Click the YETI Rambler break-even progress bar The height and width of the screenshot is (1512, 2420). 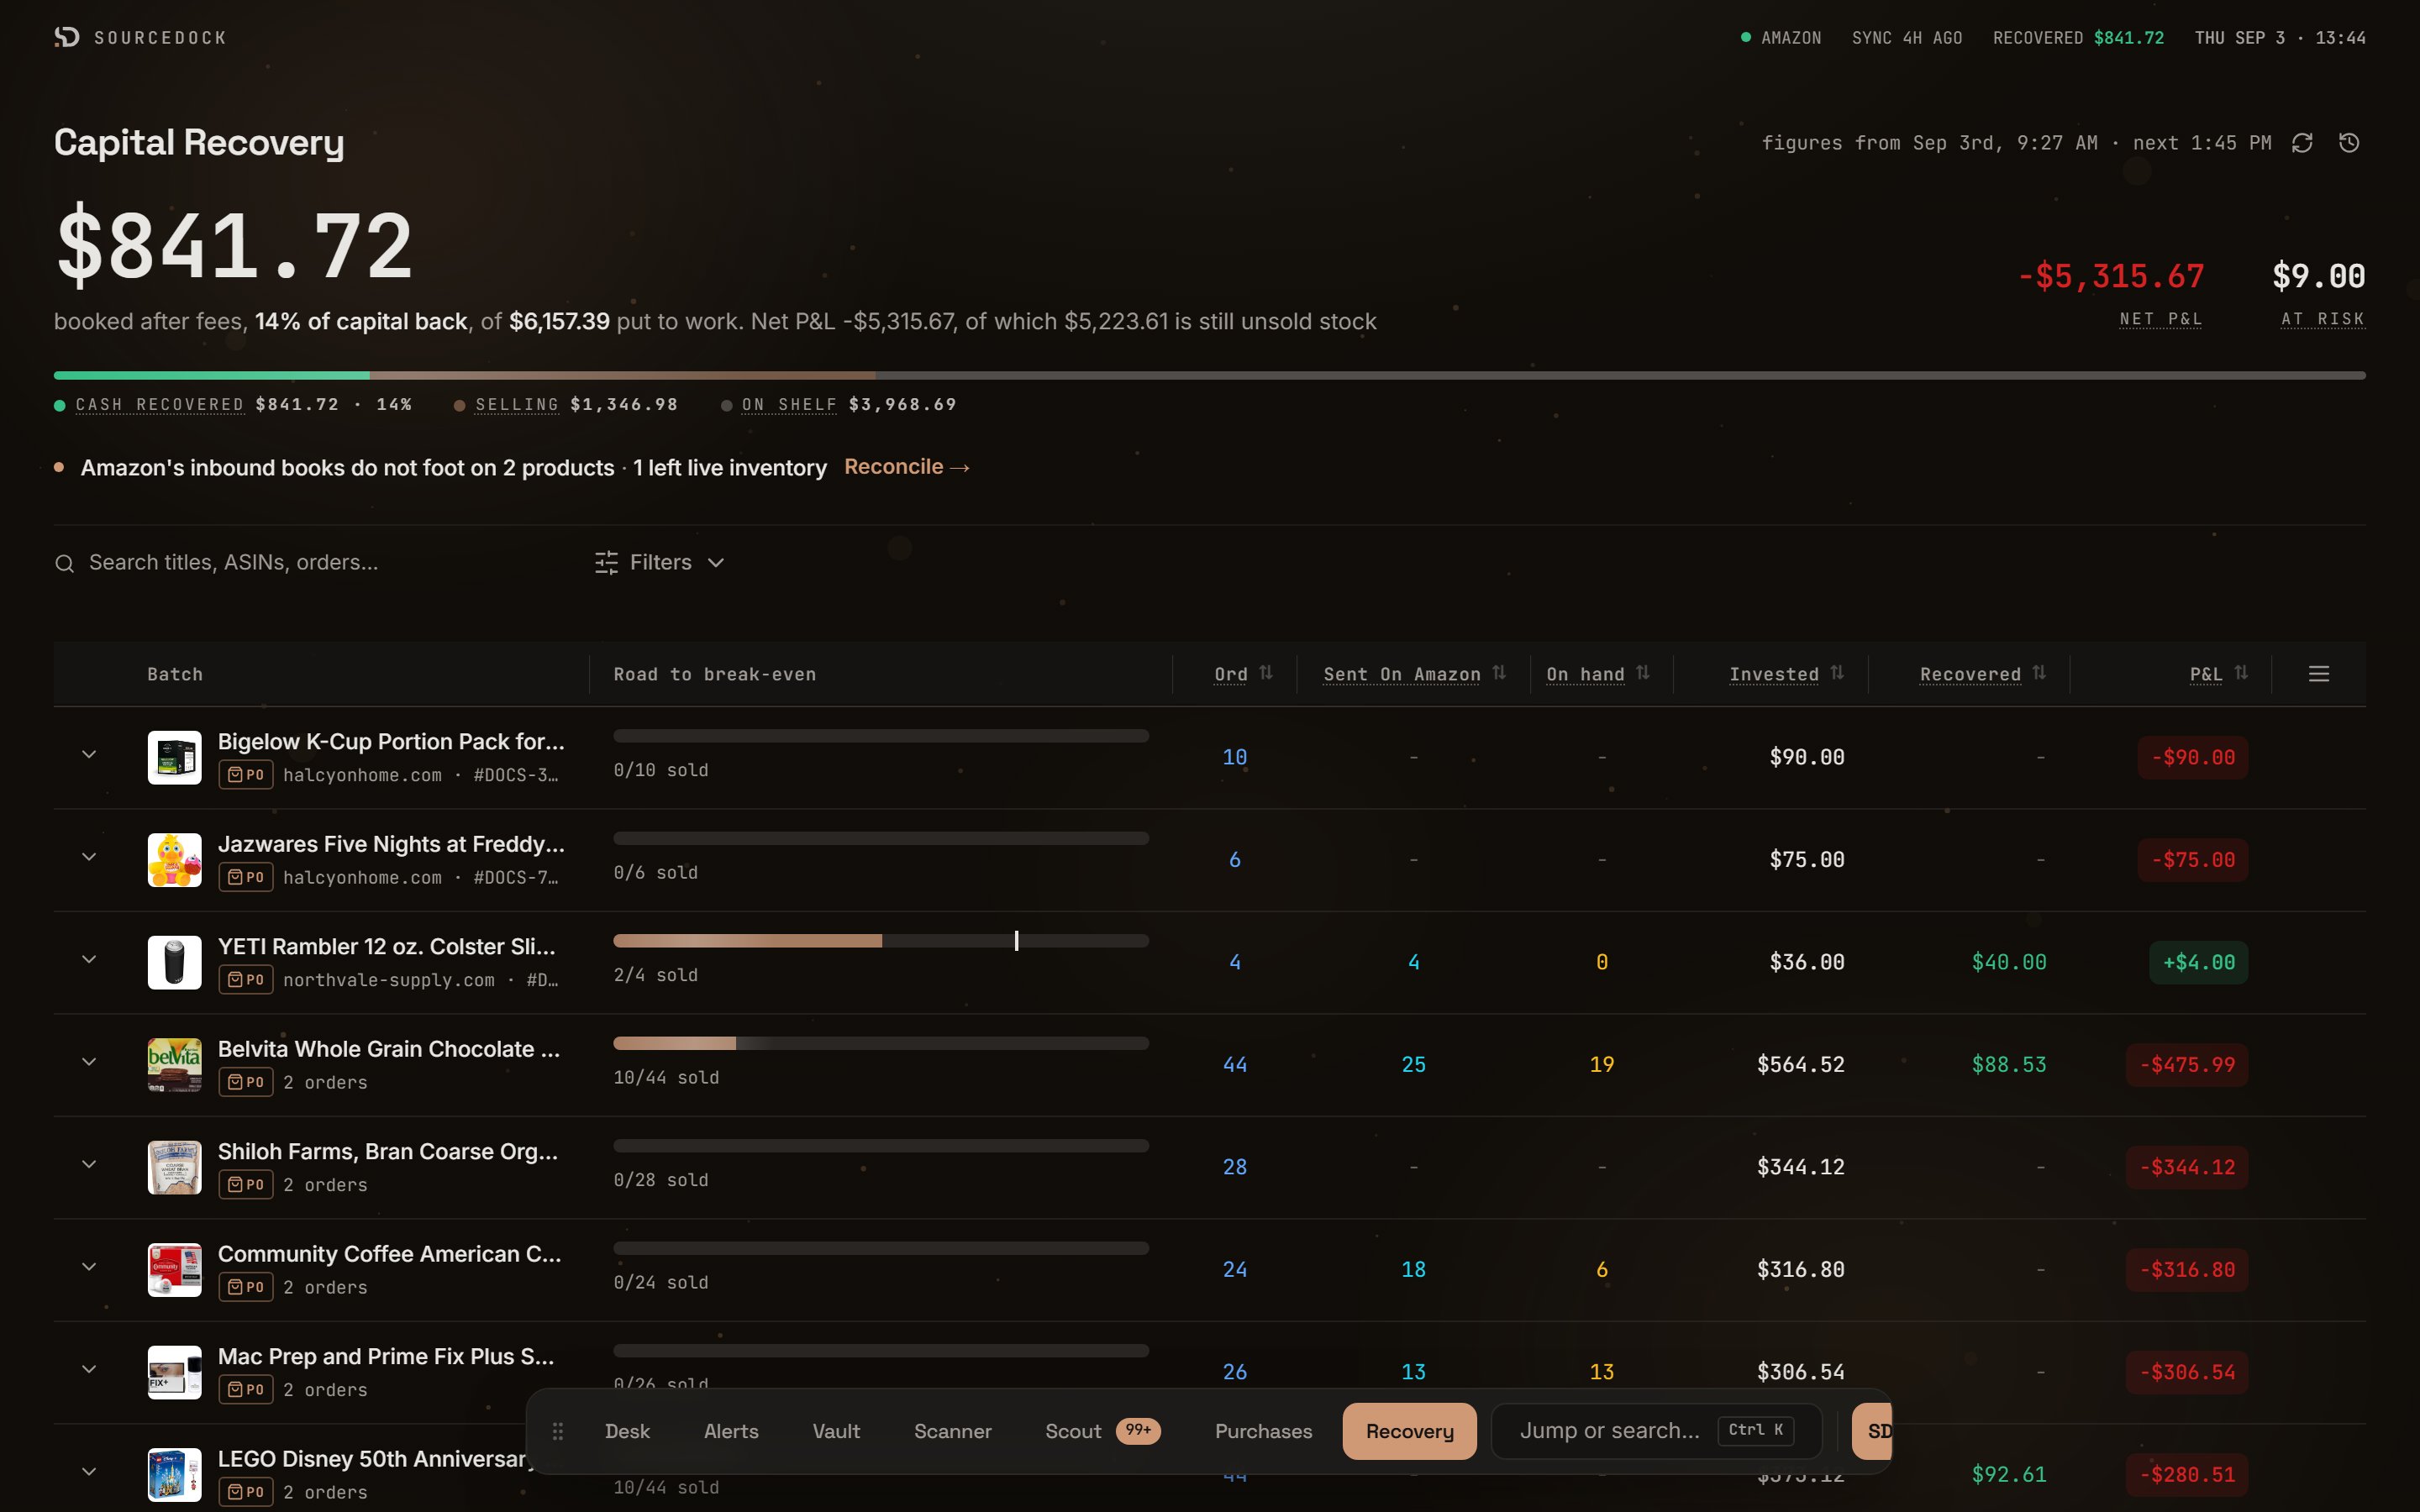click(x=881, y=941)
